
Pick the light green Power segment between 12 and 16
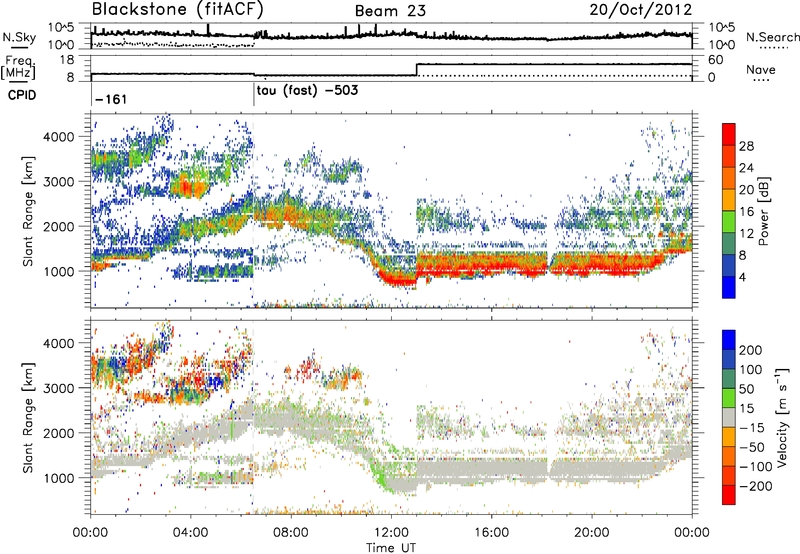pyautogui.click(x=729, y=222)
